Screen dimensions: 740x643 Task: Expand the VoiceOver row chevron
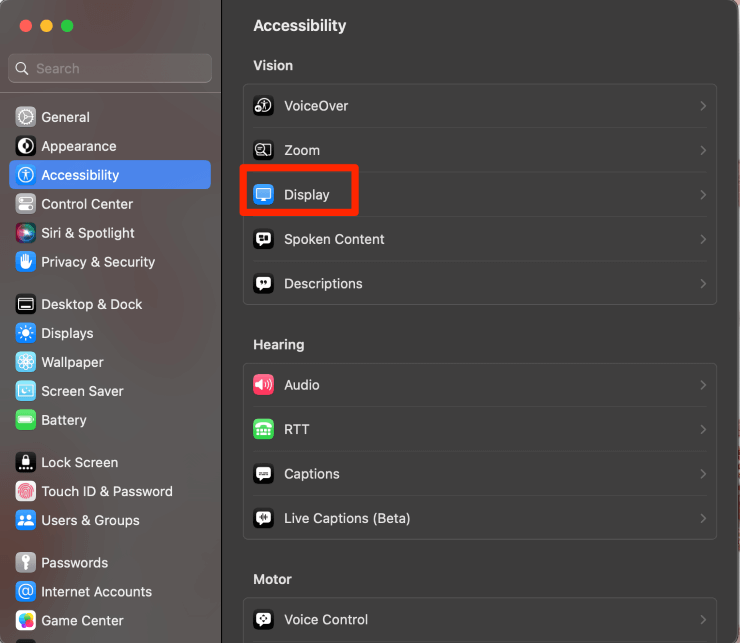coord(703,106)
